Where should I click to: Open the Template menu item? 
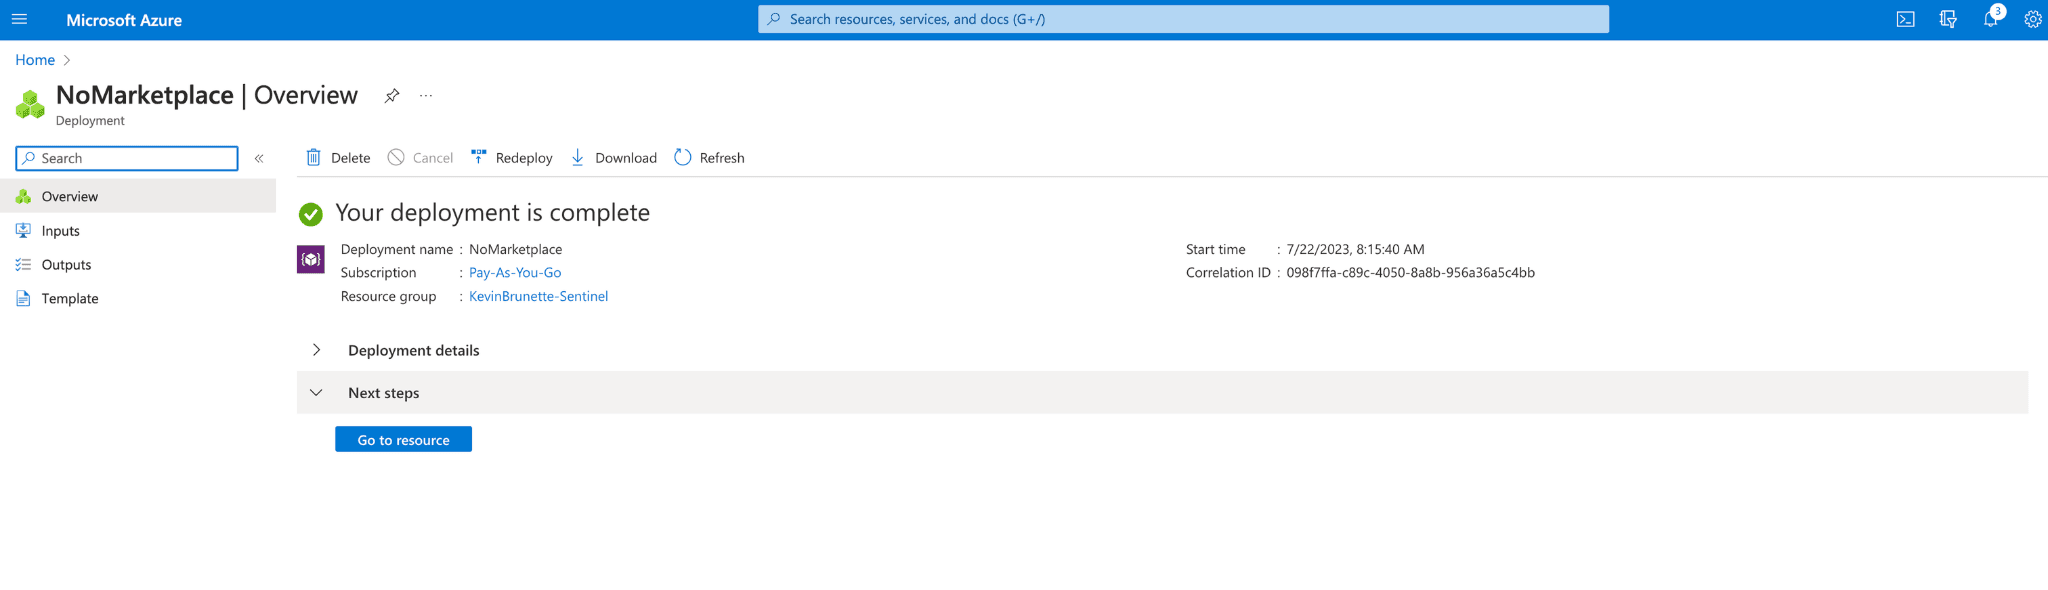[x=70, y=299]
